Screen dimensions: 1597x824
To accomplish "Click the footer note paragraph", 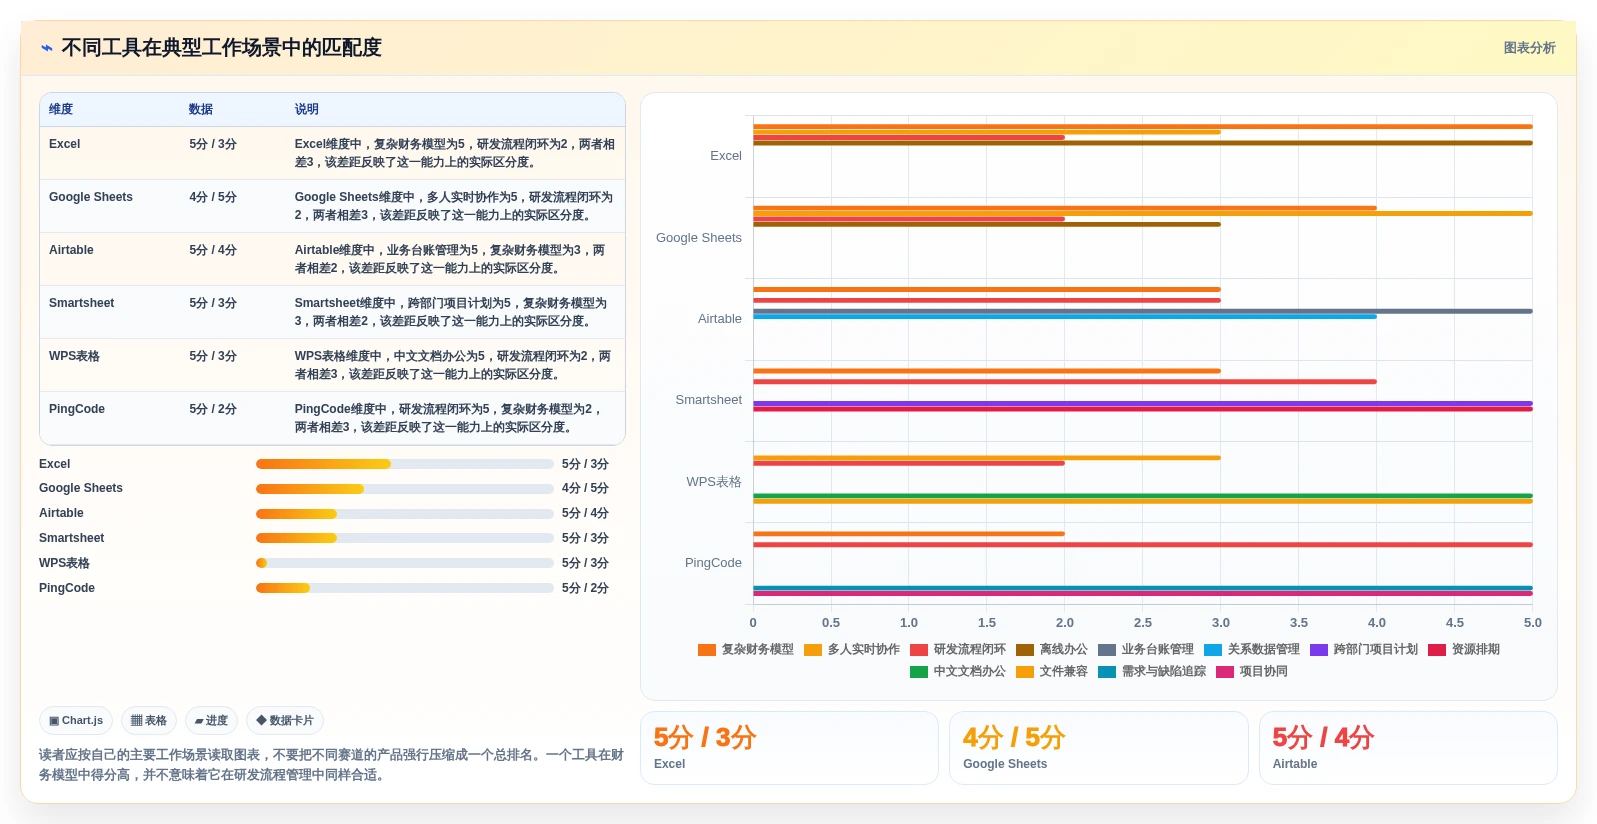I will 331,765.
